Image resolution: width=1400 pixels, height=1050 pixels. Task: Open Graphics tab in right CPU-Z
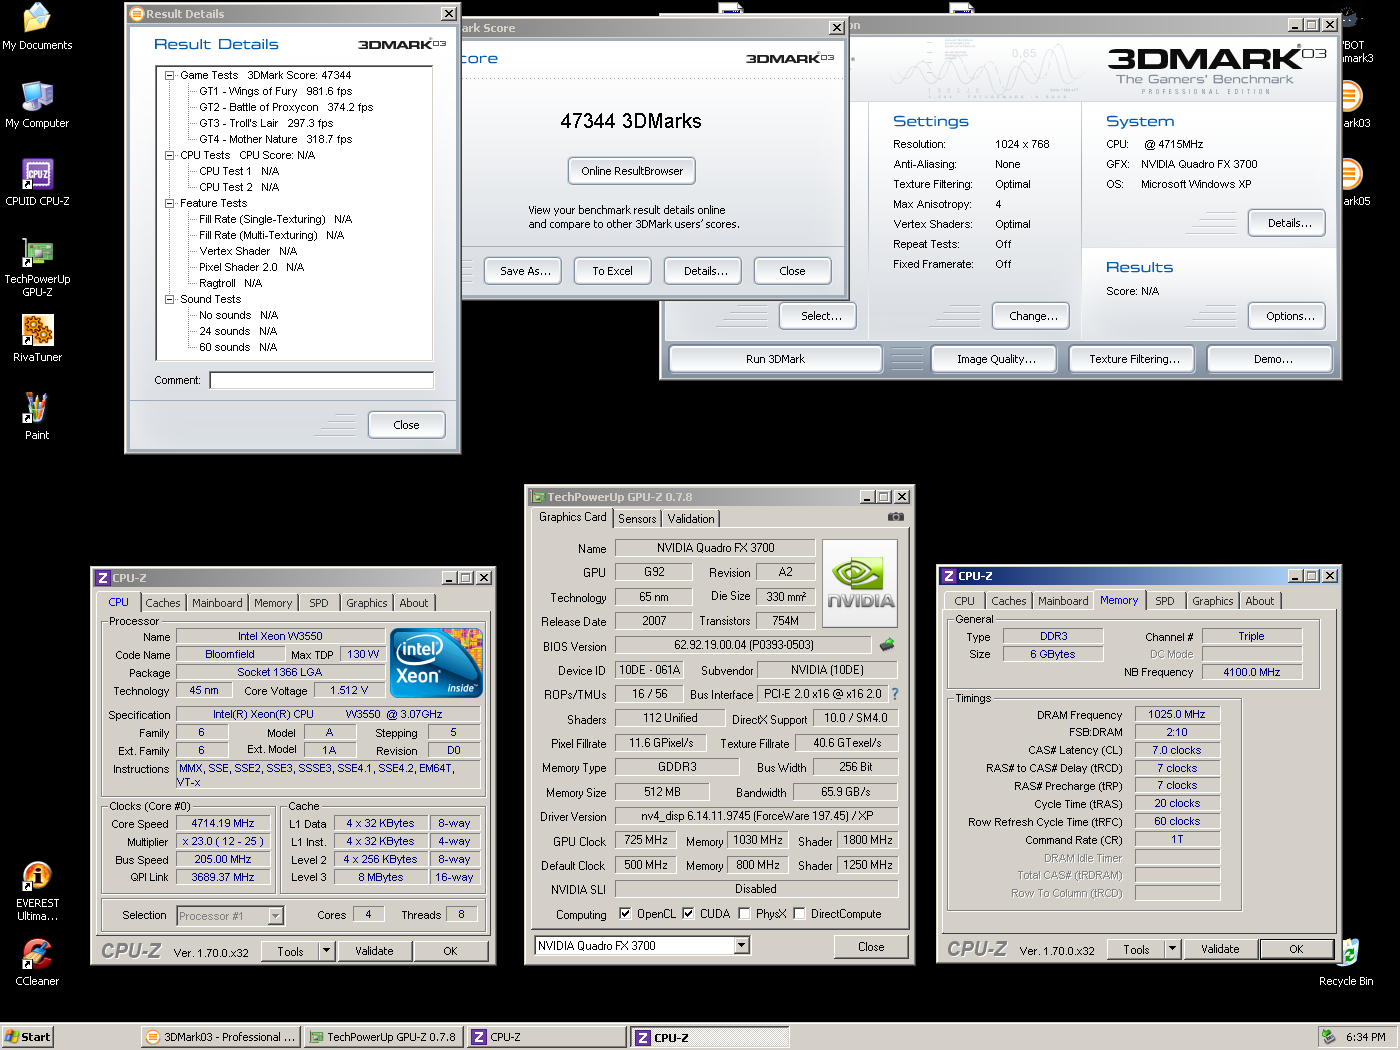[x=1213, y=601]
